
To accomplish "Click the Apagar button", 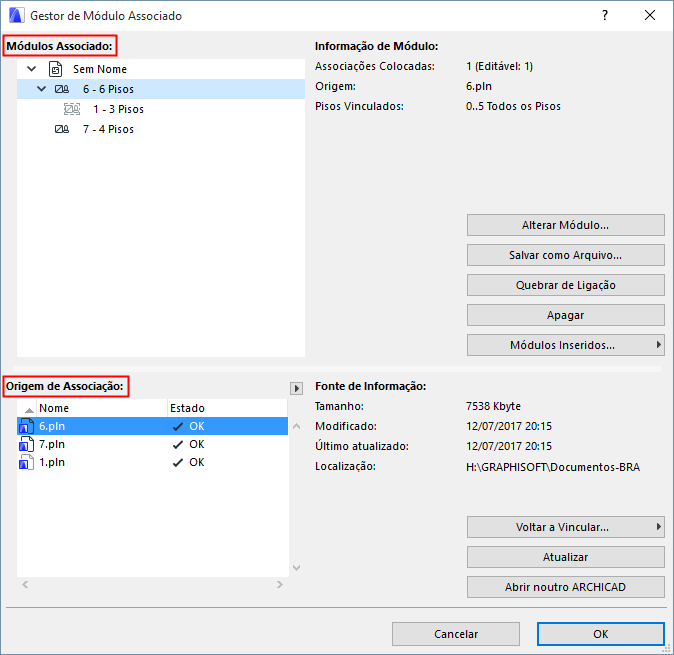I will (566, 315).
